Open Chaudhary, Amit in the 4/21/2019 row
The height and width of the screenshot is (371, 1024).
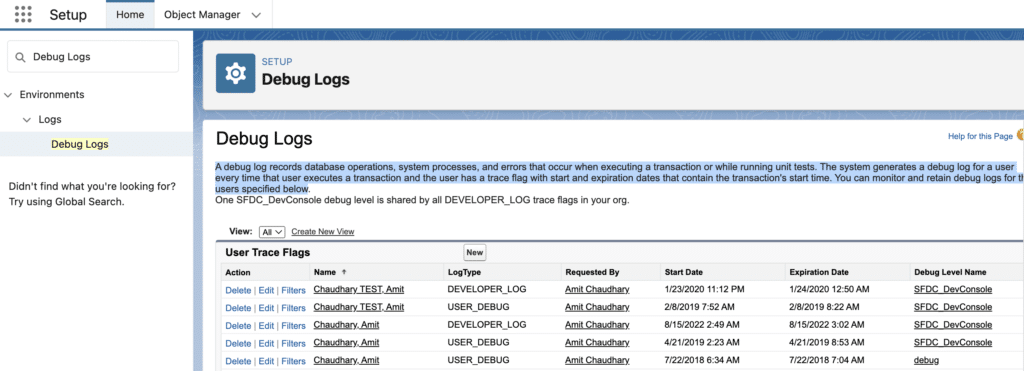coord(346,342)
